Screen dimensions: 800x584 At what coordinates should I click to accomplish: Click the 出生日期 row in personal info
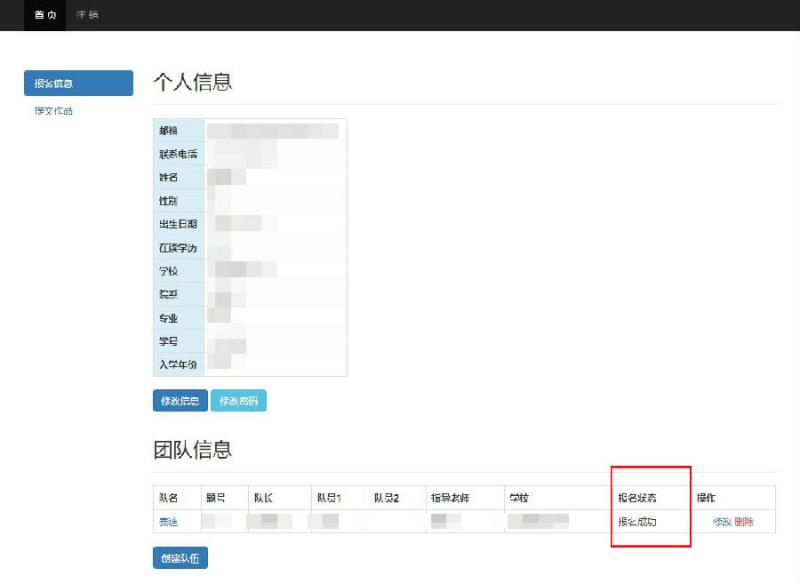click(x=250, y=224)
